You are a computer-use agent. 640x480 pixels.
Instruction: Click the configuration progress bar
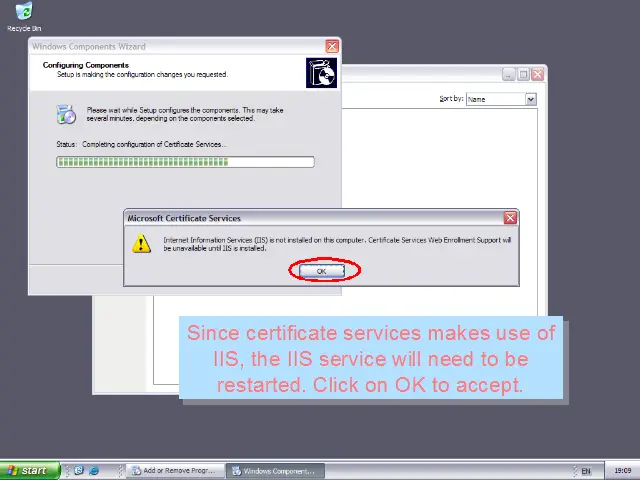click(x=185, y=162)
